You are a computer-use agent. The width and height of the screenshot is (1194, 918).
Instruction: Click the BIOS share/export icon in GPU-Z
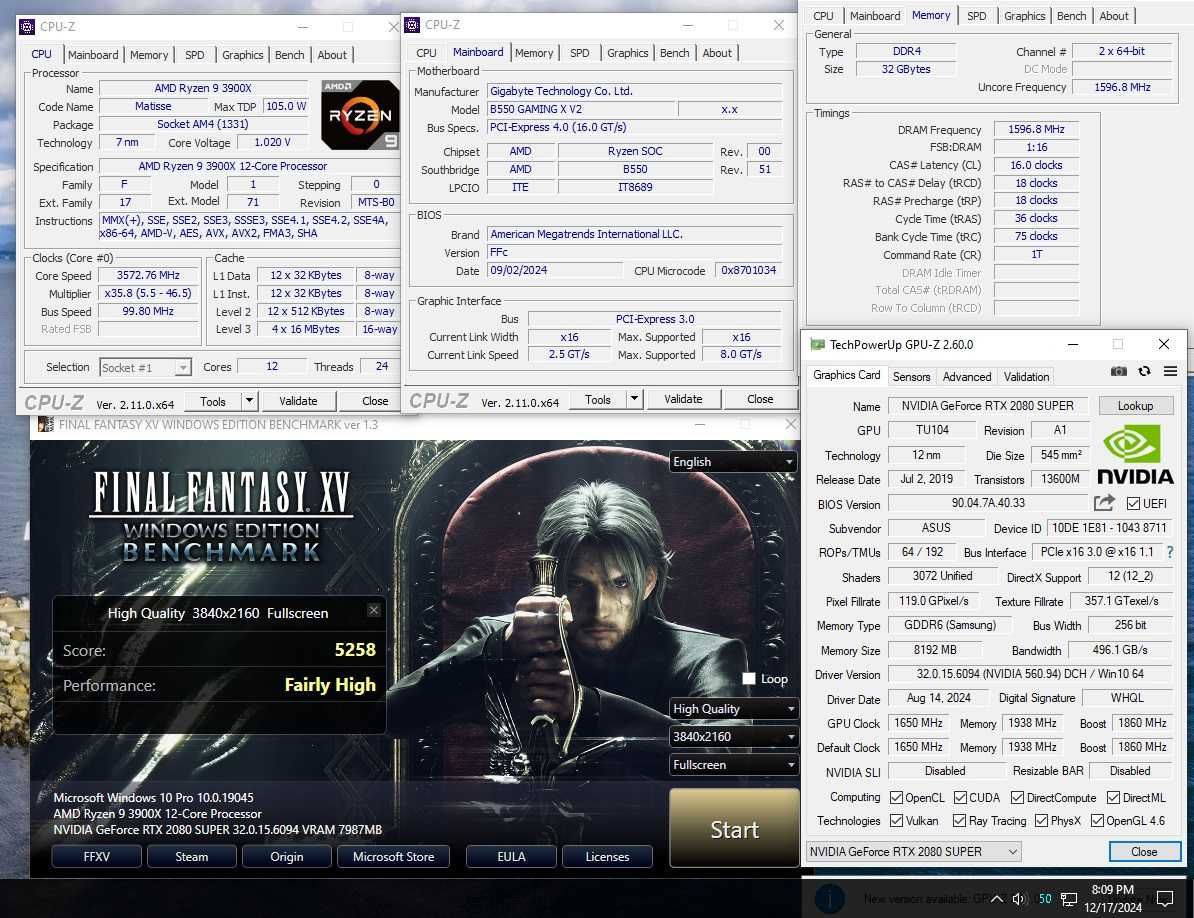pos(1104,503)
